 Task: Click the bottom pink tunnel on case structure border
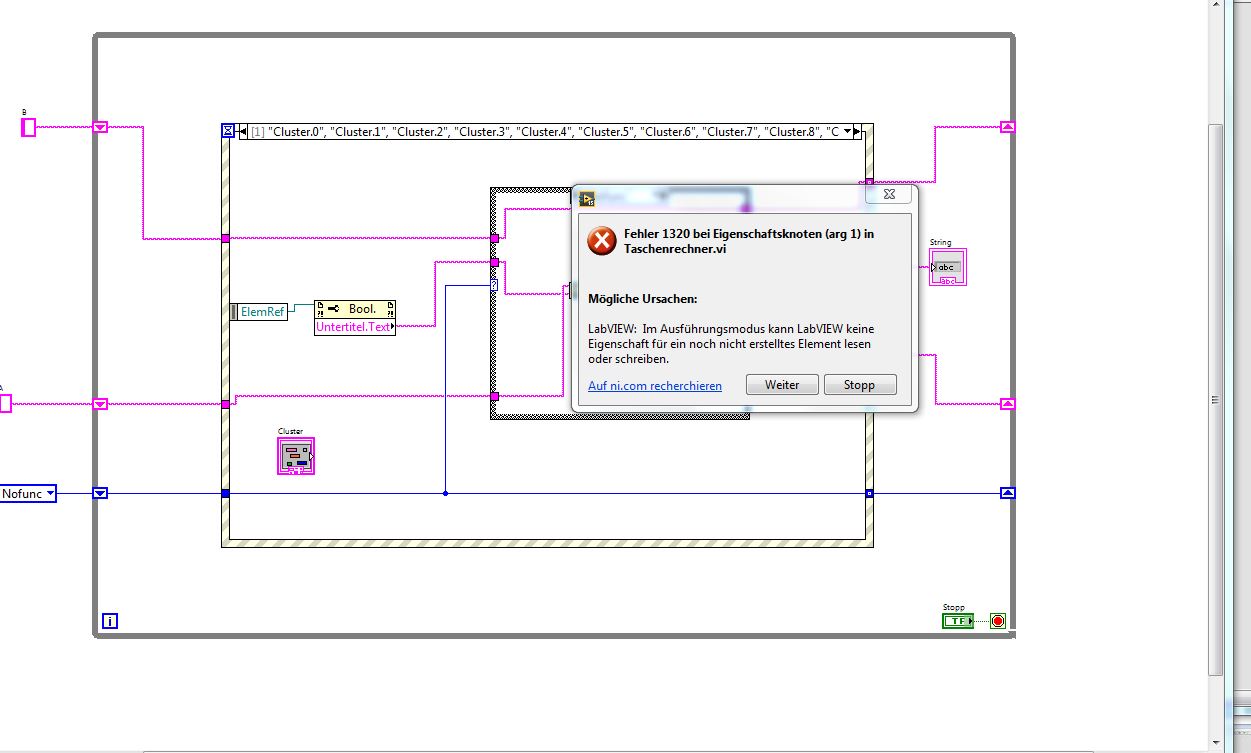(494, 396)
